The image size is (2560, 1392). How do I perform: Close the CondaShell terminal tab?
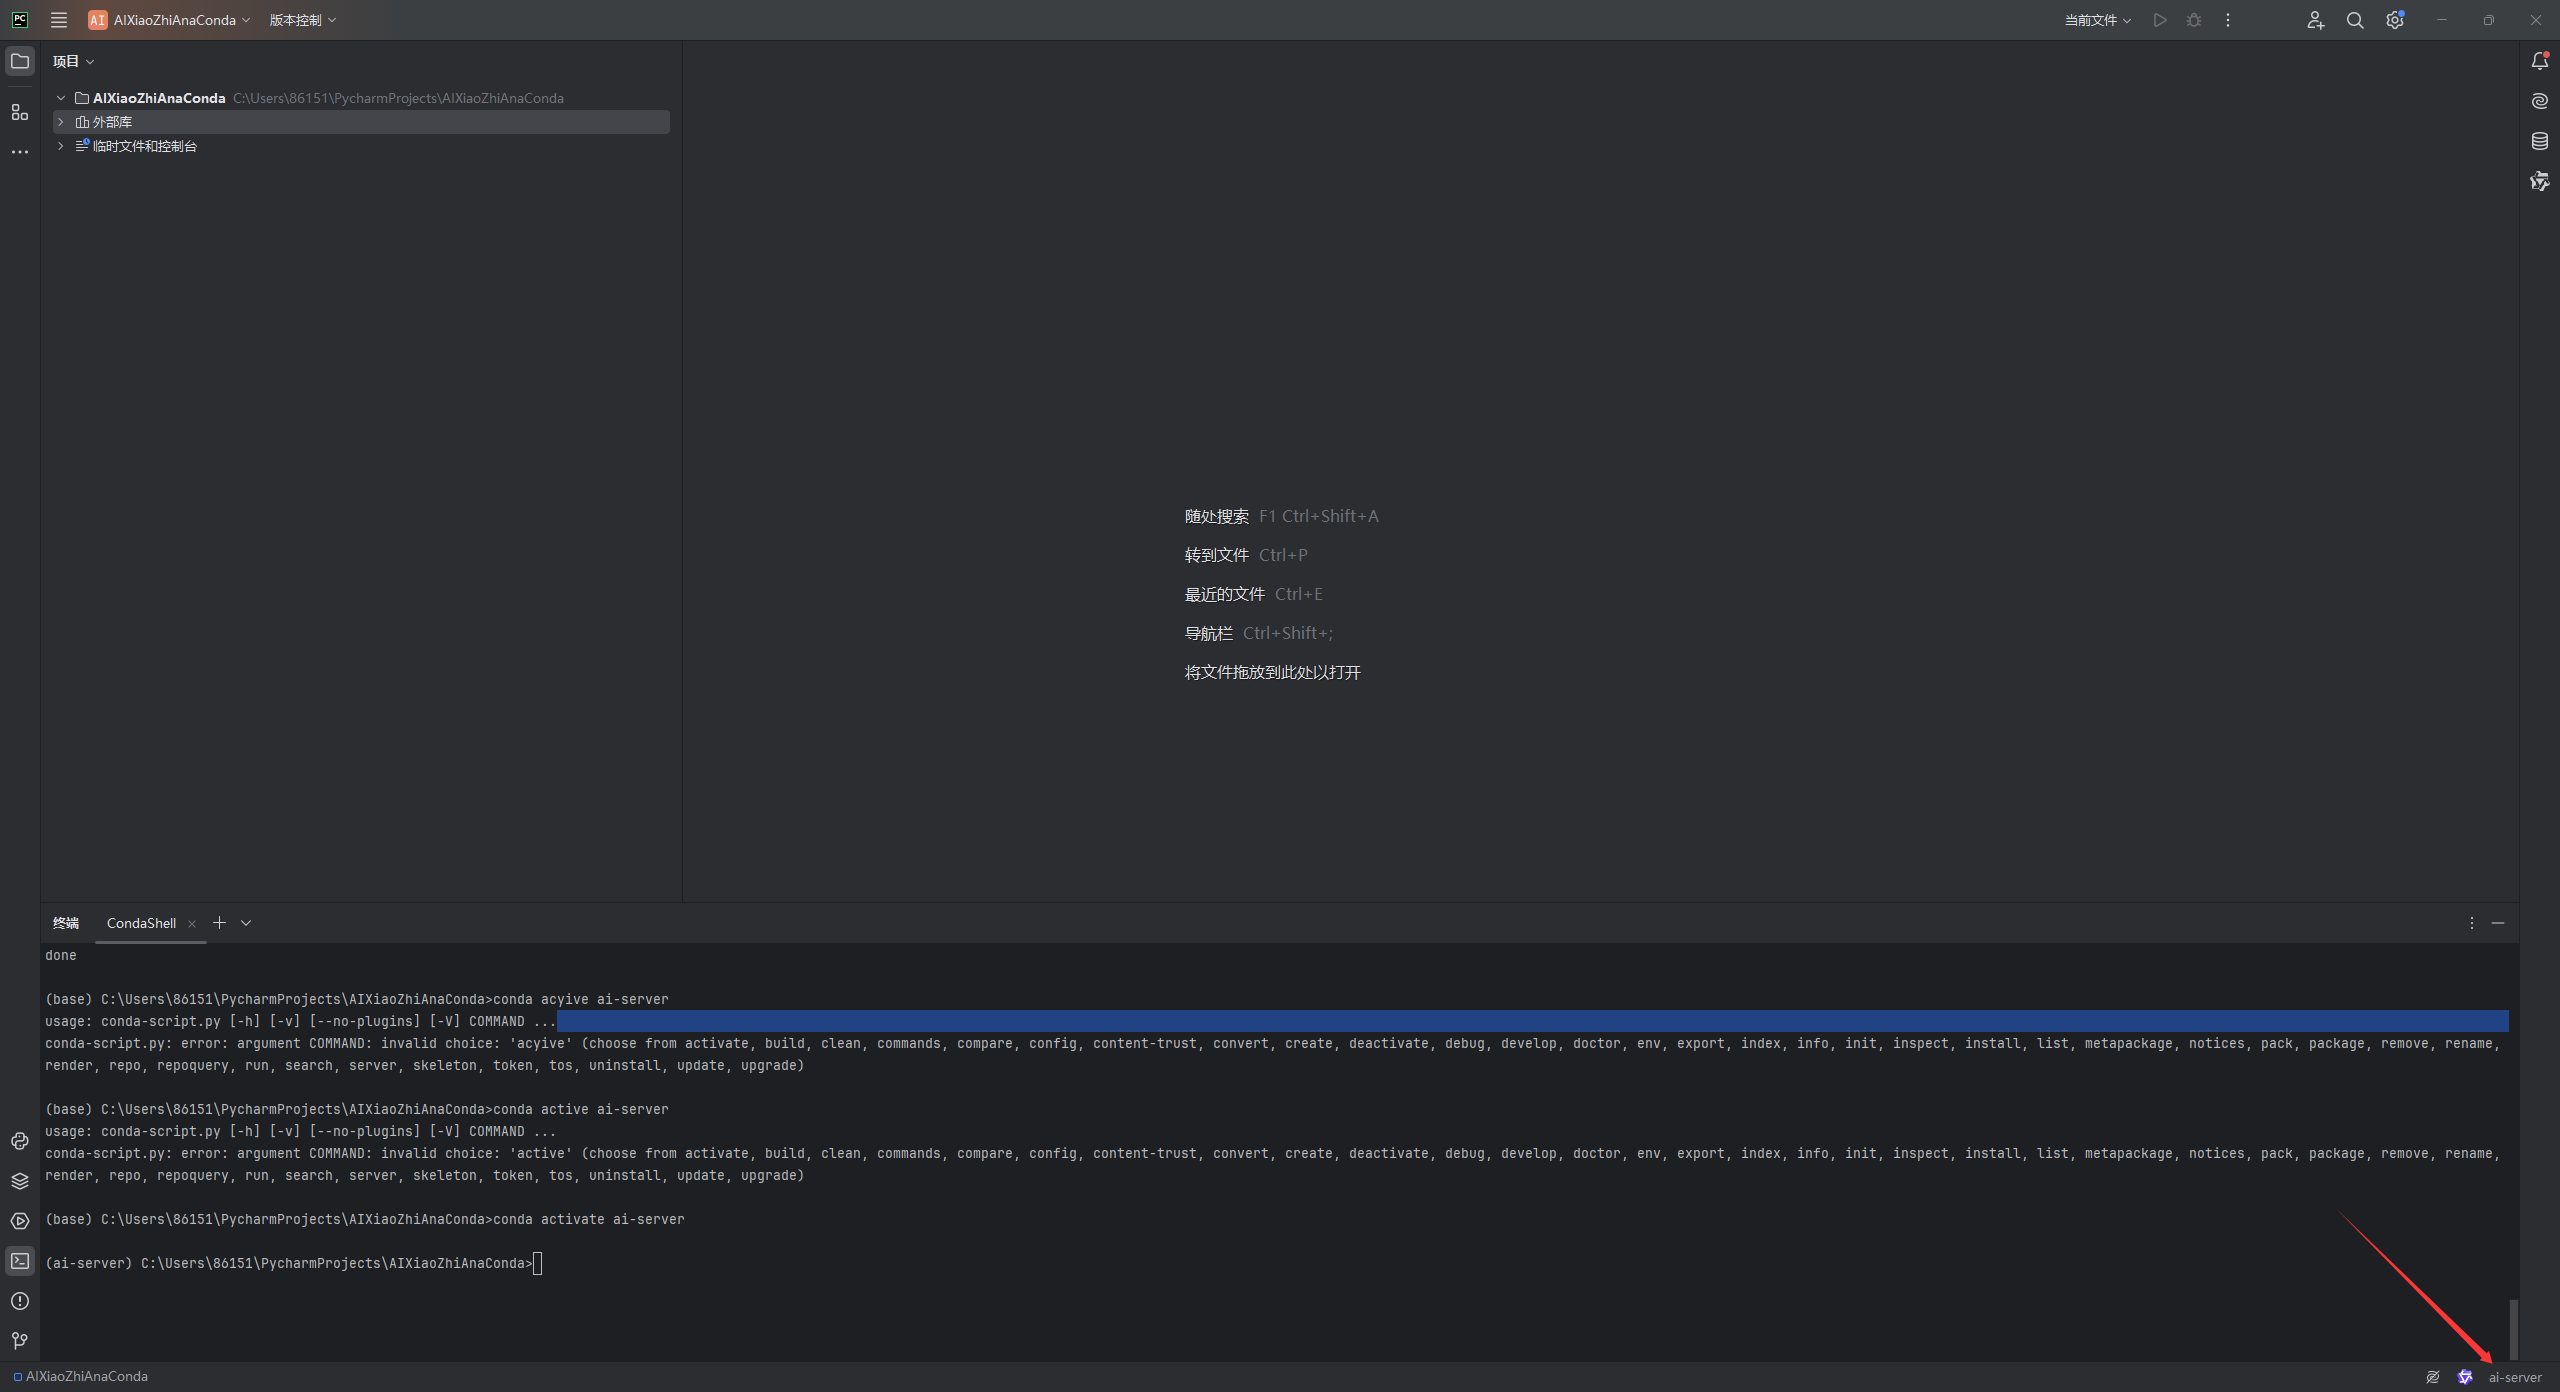click(192, 924)
